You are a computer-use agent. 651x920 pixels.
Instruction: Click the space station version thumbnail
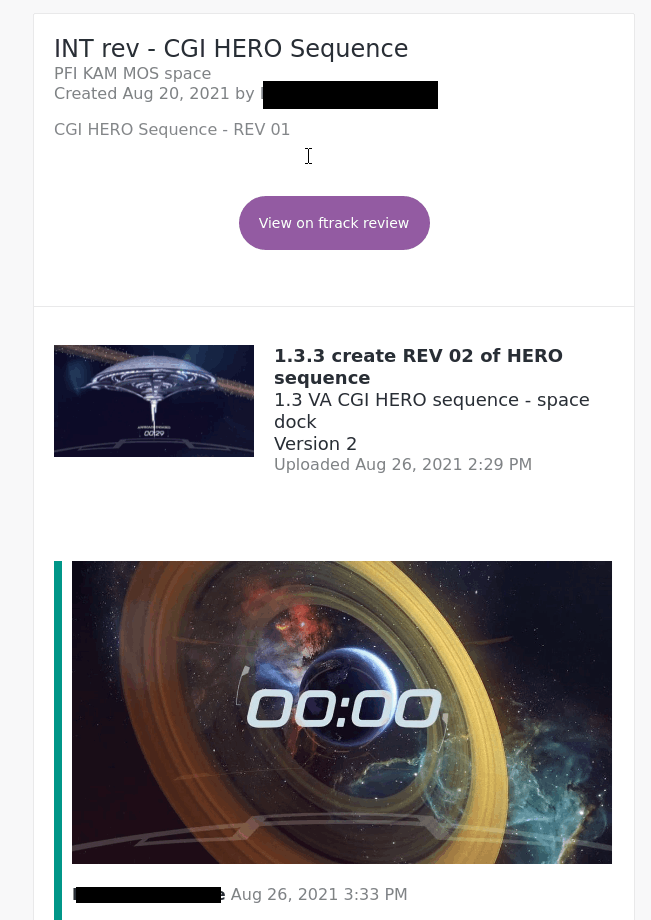[154, 401]
